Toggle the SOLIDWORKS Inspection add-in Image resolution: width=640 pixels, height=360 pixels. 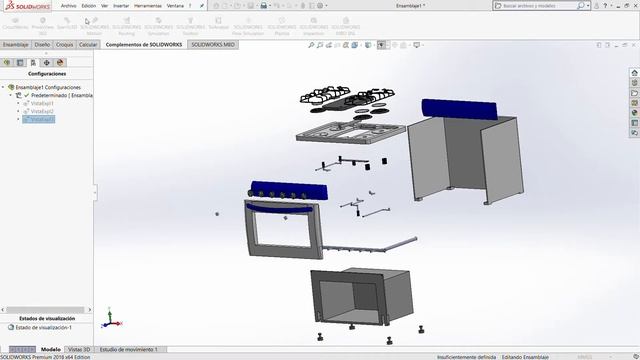pyautogui.click(x=313, y=27)
